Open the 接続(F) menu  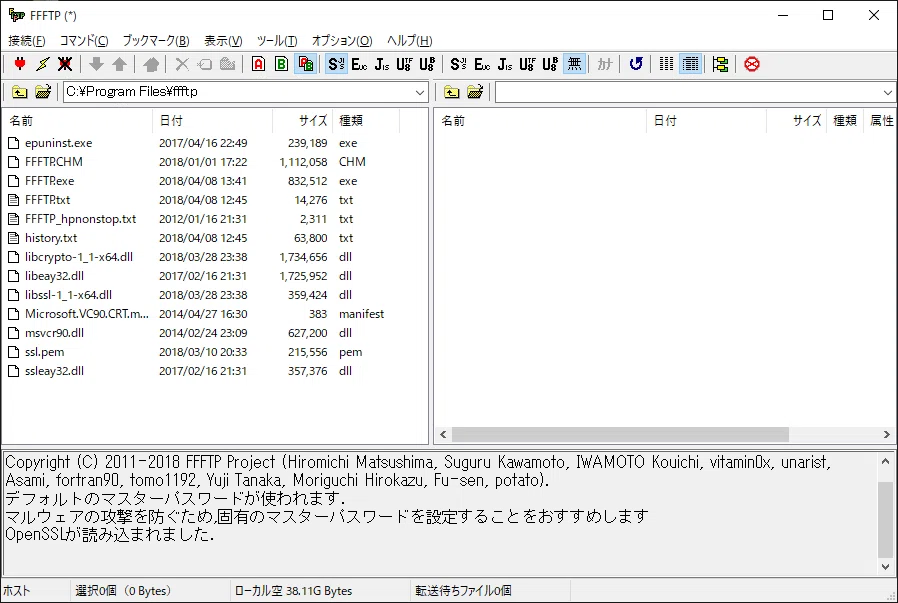click(x=27, y=41)
